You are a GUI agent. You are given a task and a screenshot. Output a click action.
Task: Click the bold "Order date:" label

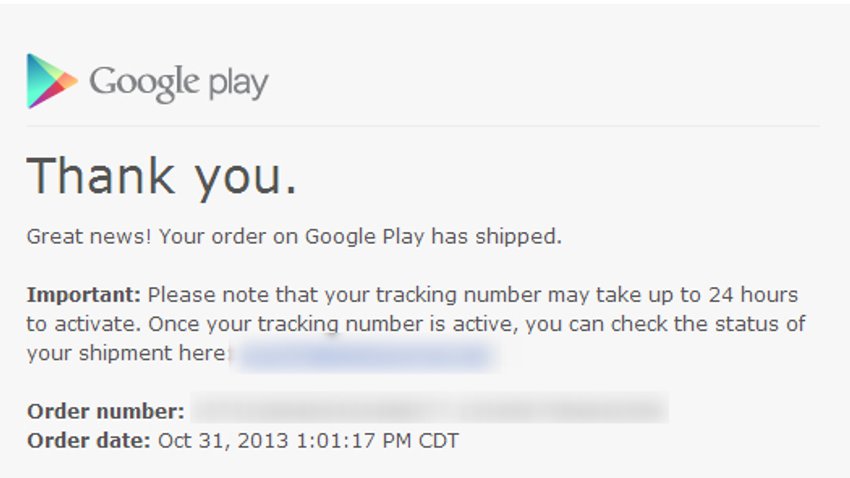click(89, 441)
